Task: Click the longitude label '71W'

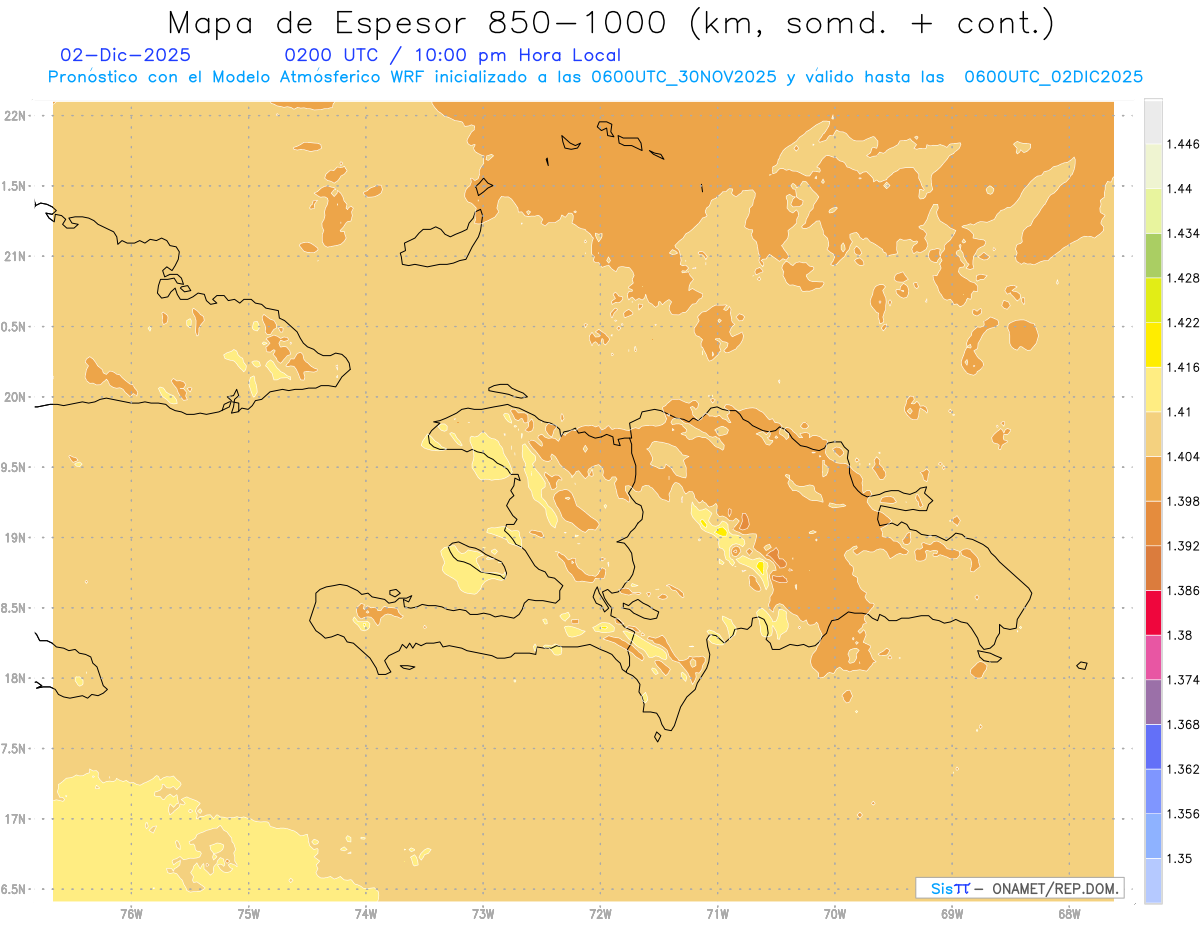Action: click(717, 913)
